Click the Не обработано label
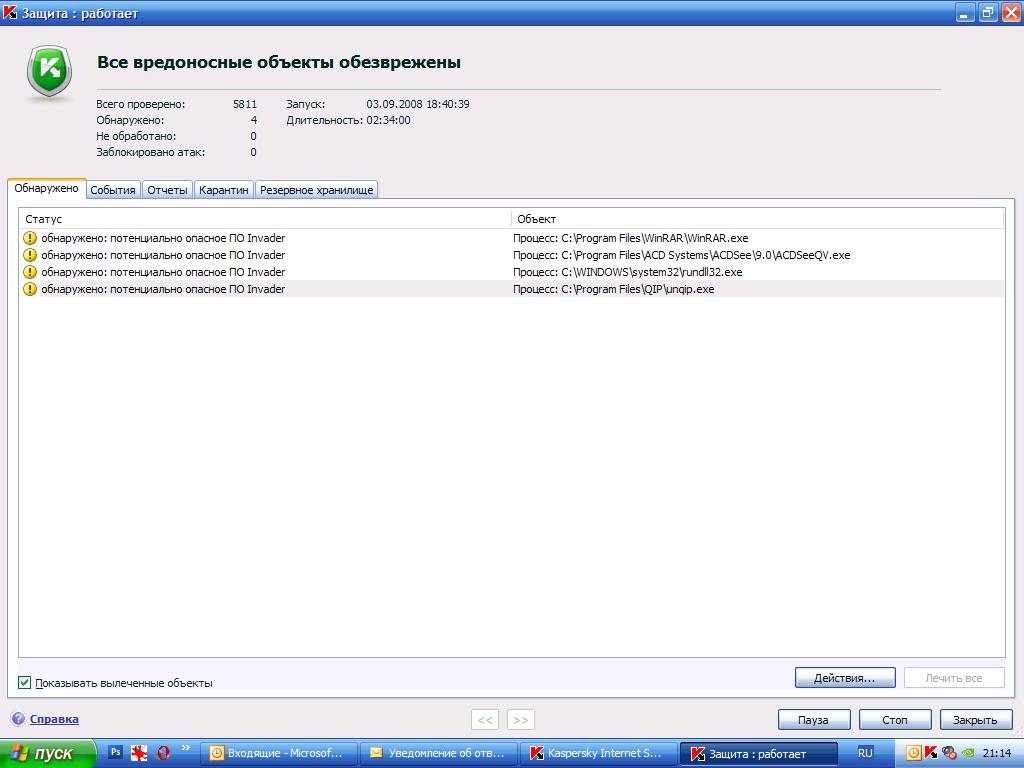Image resolution: width=1024 pixels, height=768 pixels. (x=136, y=136)
